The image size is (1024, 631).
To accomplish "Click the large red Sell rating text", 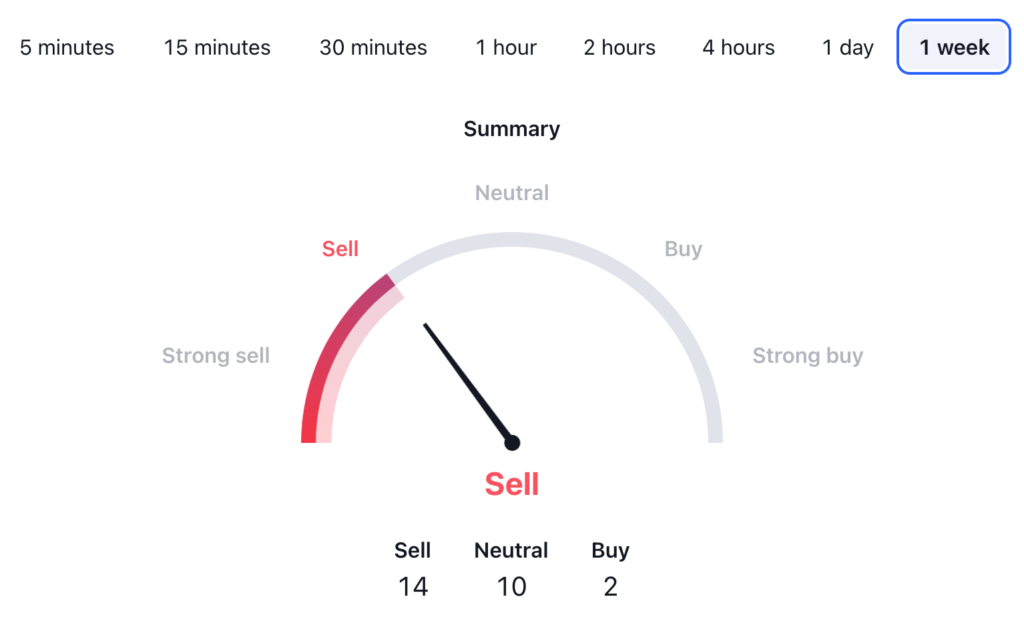I will [512, 484].
